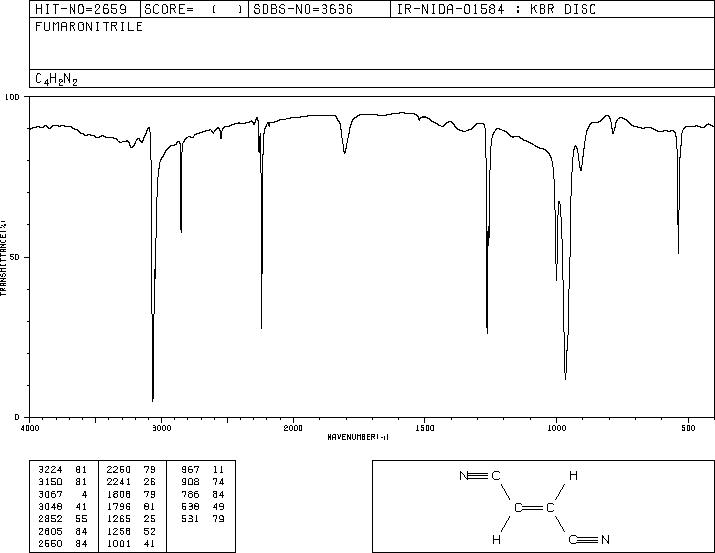Click transmittance value 11 beside 967
The image size is (715, 553).
click(x=218, y=469)
